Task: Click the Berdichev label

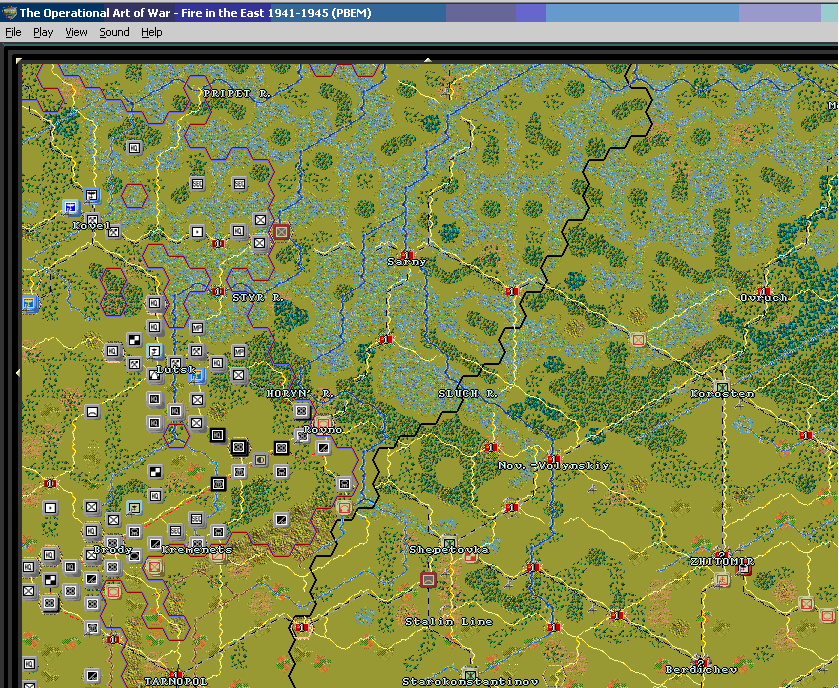Action: [x=701, y=669]
